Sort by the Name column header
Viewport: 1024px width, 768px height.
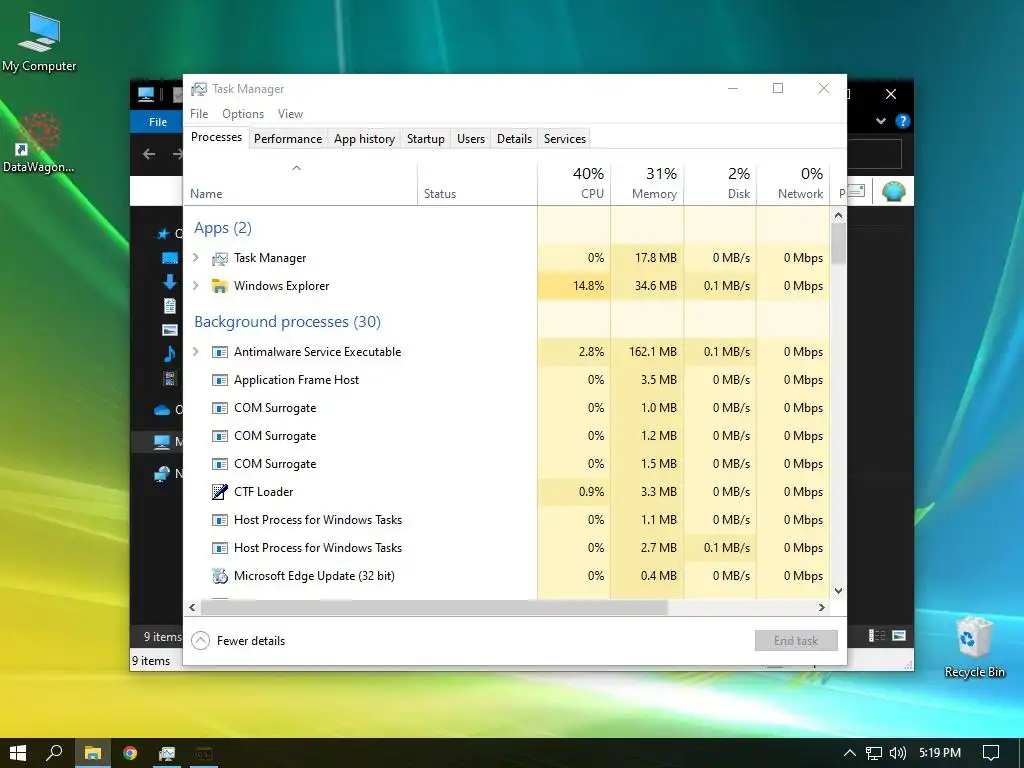coord(300,184)
